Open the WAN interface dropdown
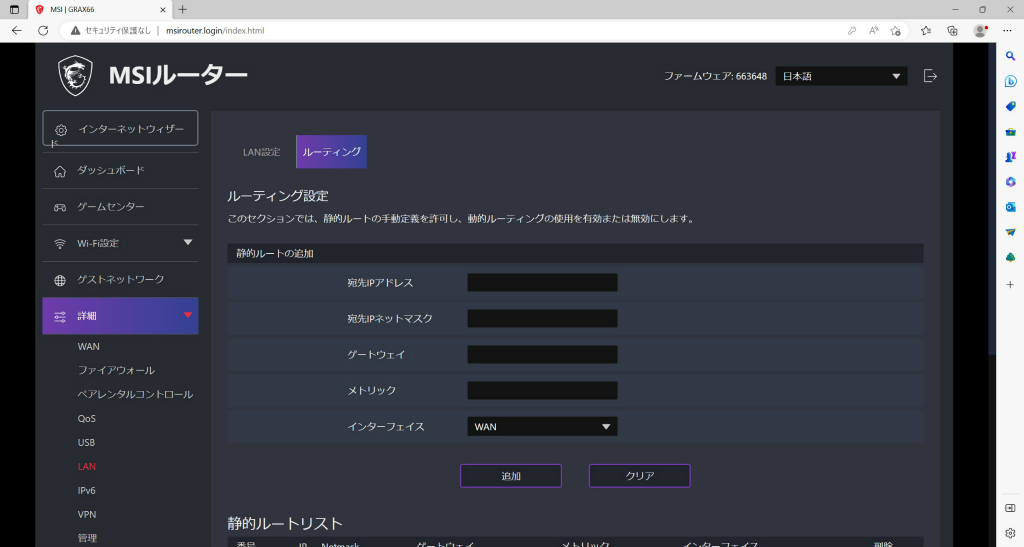 542,426
